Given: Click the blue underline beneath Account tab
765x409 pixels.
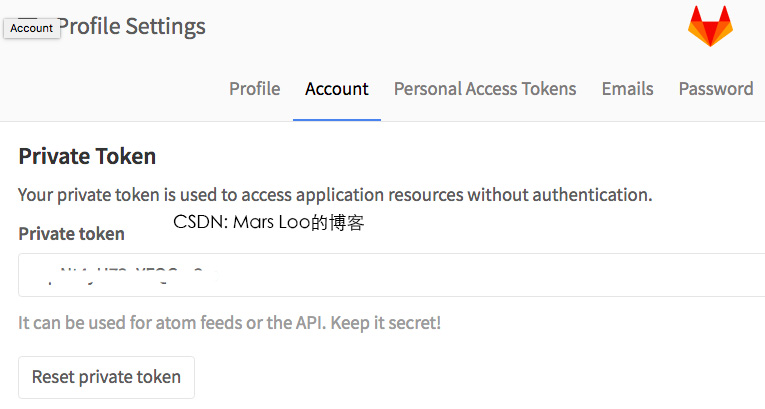Looking at the screenshot, I should pos(337,120).
